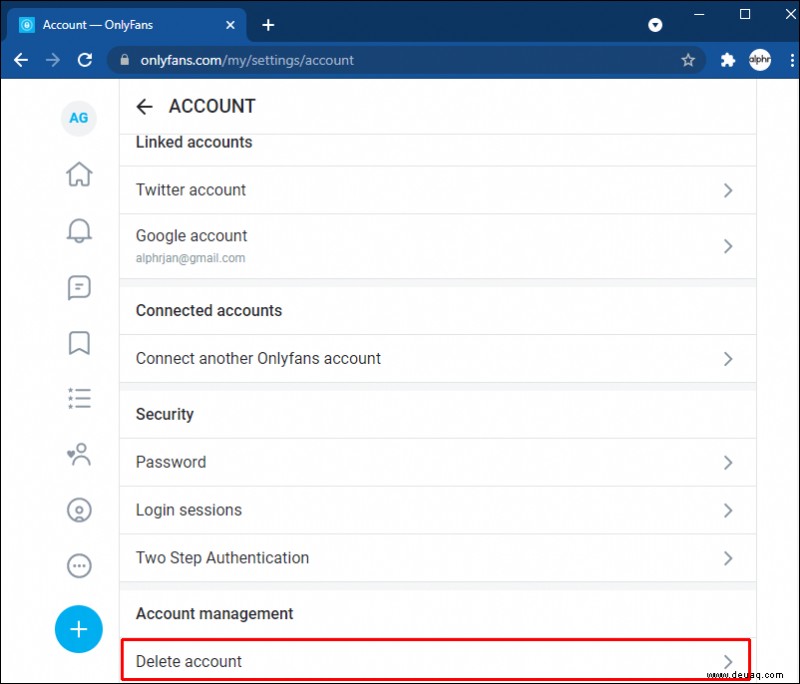
Task: Click the browser Forward navigation arrow
Action: pyautogui.click(x=53, y=60)
